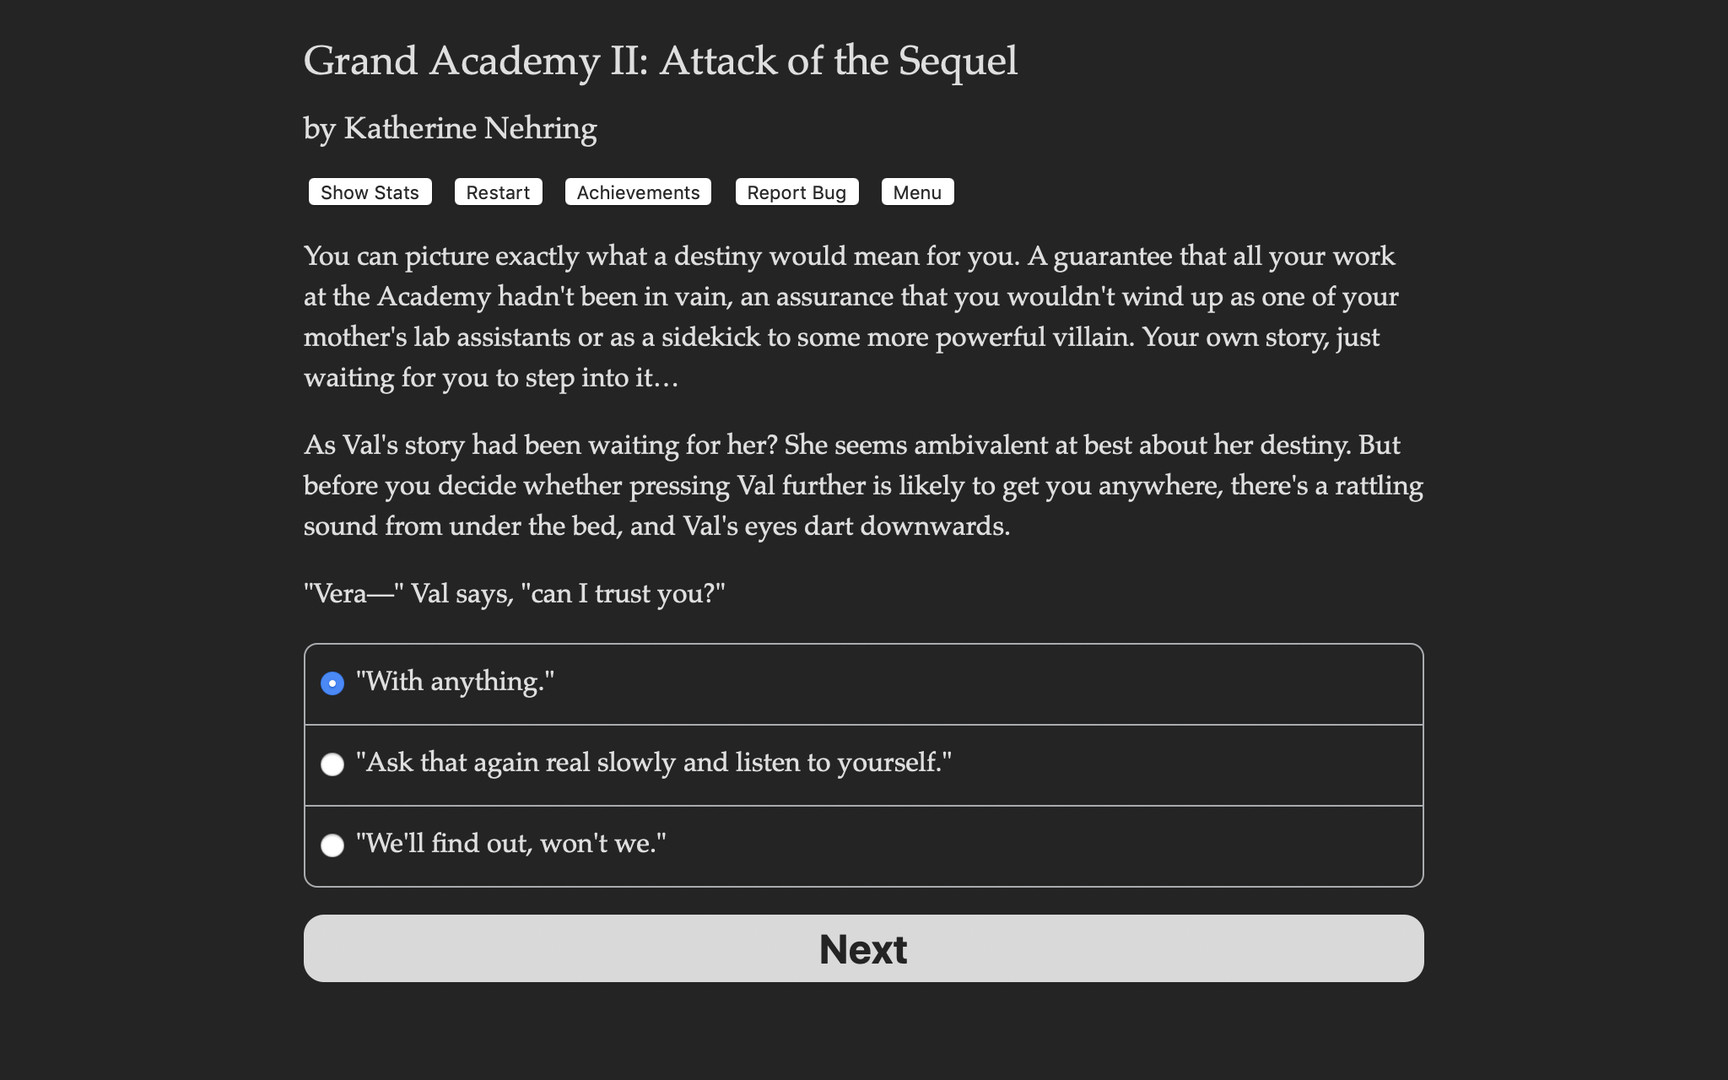
Task: Click the author name Katherine Nehring
Action: (449, 128)
